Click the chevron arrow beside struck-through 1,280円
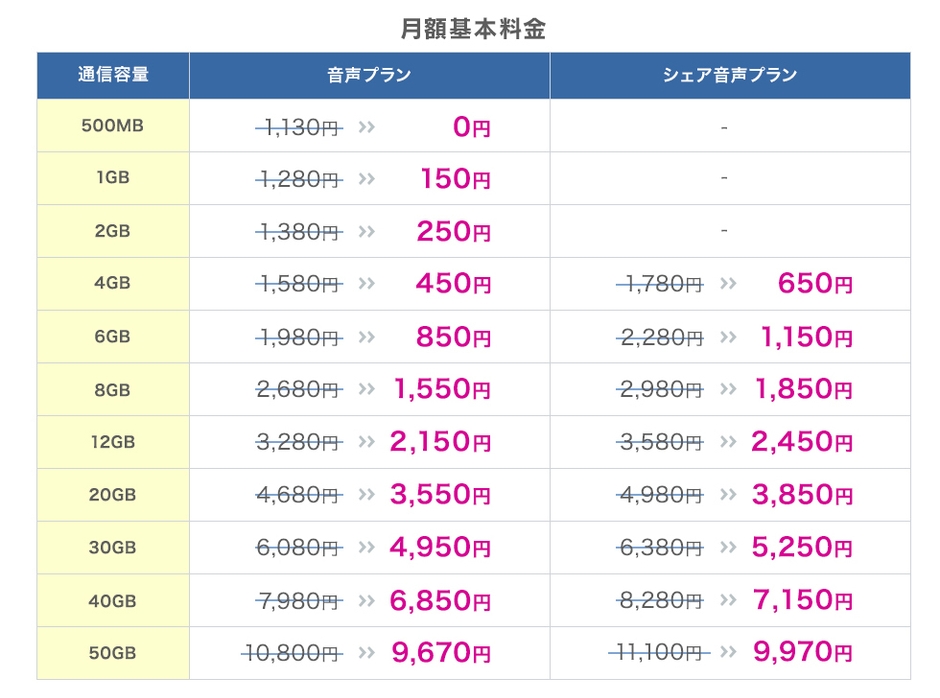The height and width of the screenshot is (698, 940). click(x=366, y=179)
